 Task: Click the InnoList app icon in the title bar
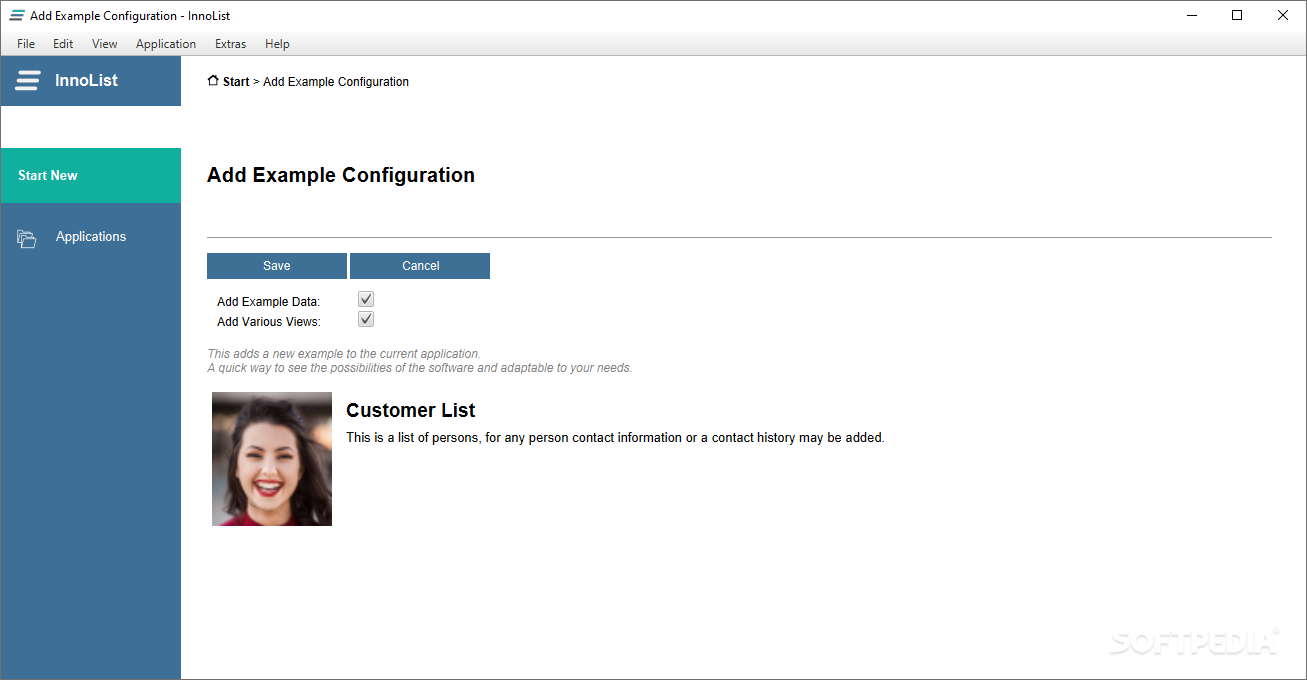point(17,15)
